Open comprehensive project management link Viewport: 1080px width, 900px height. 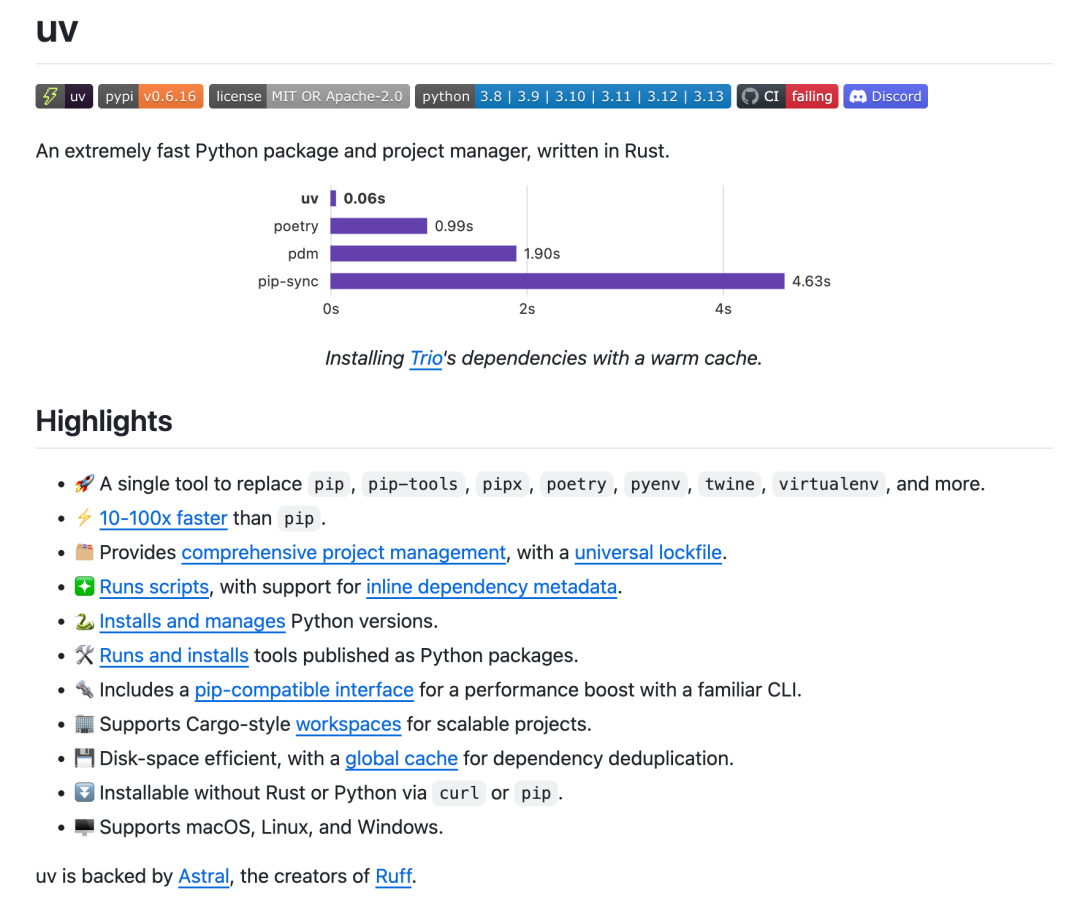tap(343, 552)
